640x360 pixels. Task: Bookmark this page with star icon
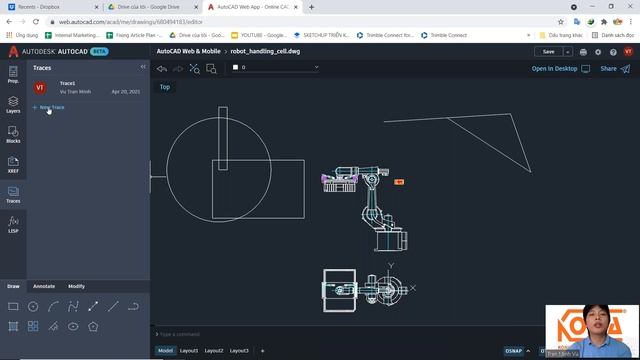coord(561,22)
